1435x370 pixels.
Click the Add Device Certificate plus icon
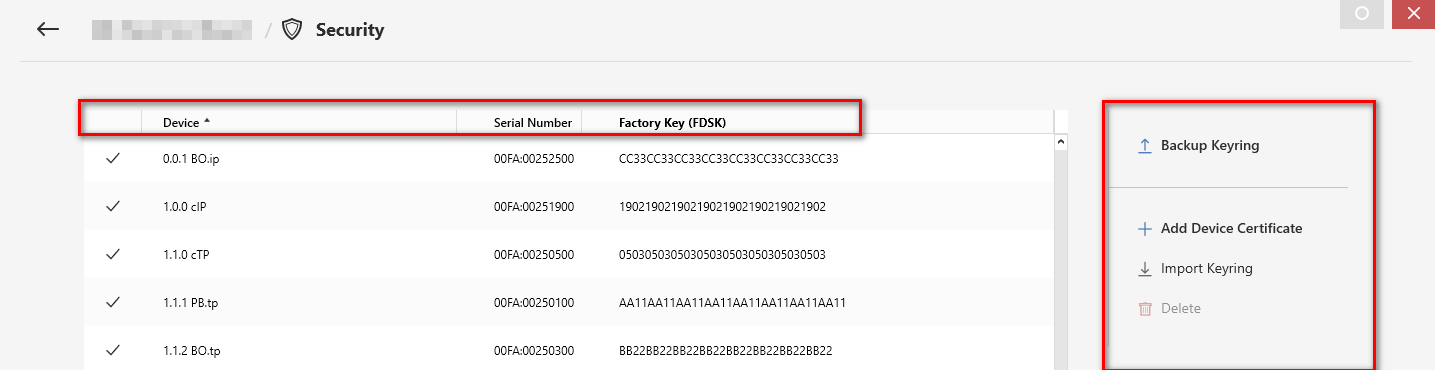[x=1145, y=229]
